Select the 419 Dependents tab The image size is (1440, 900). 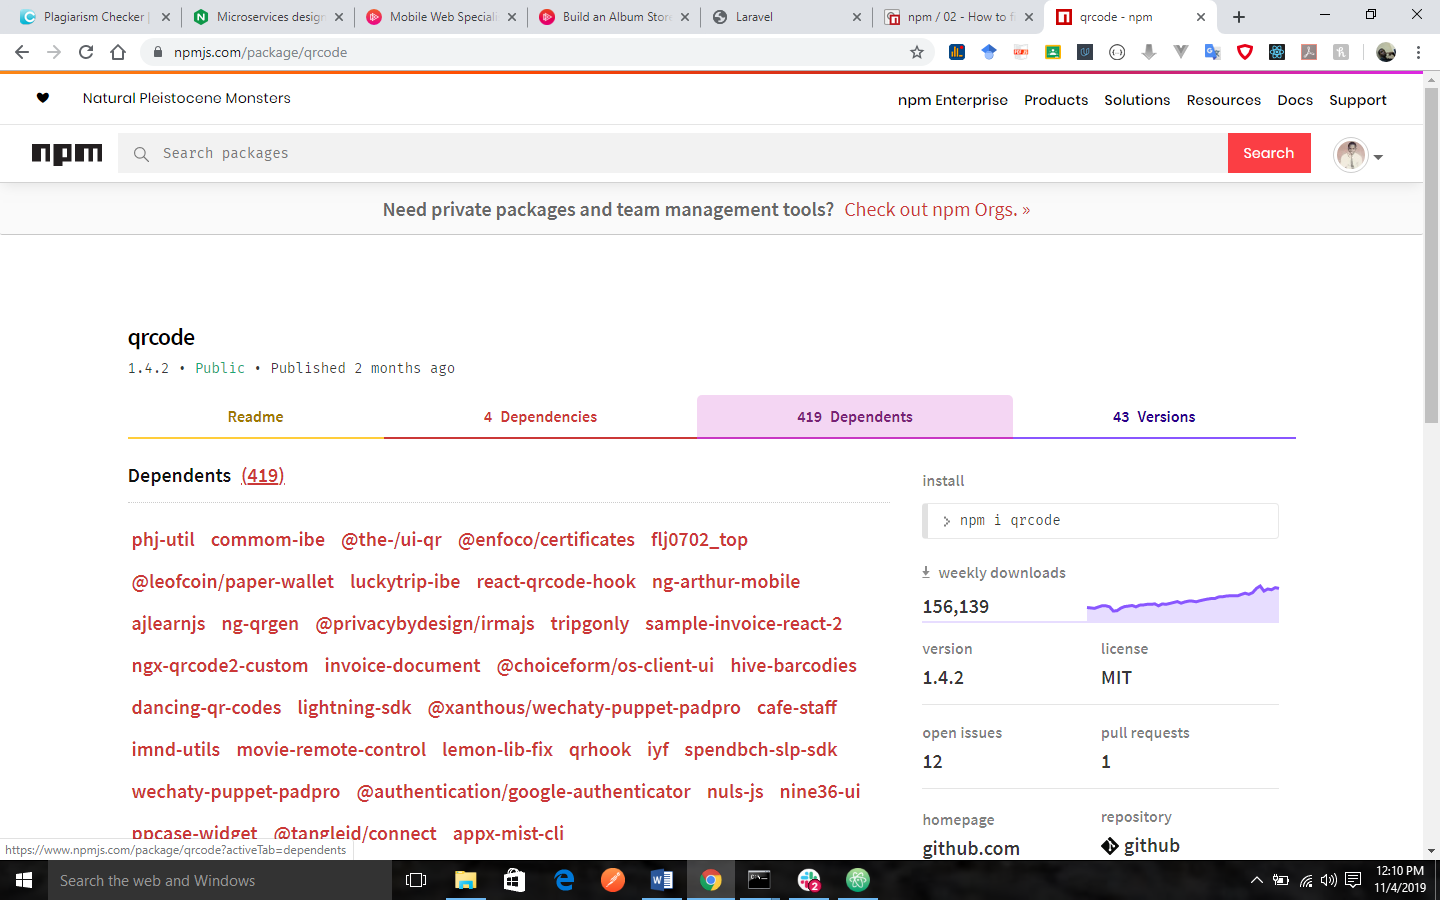tap(855, 417)
